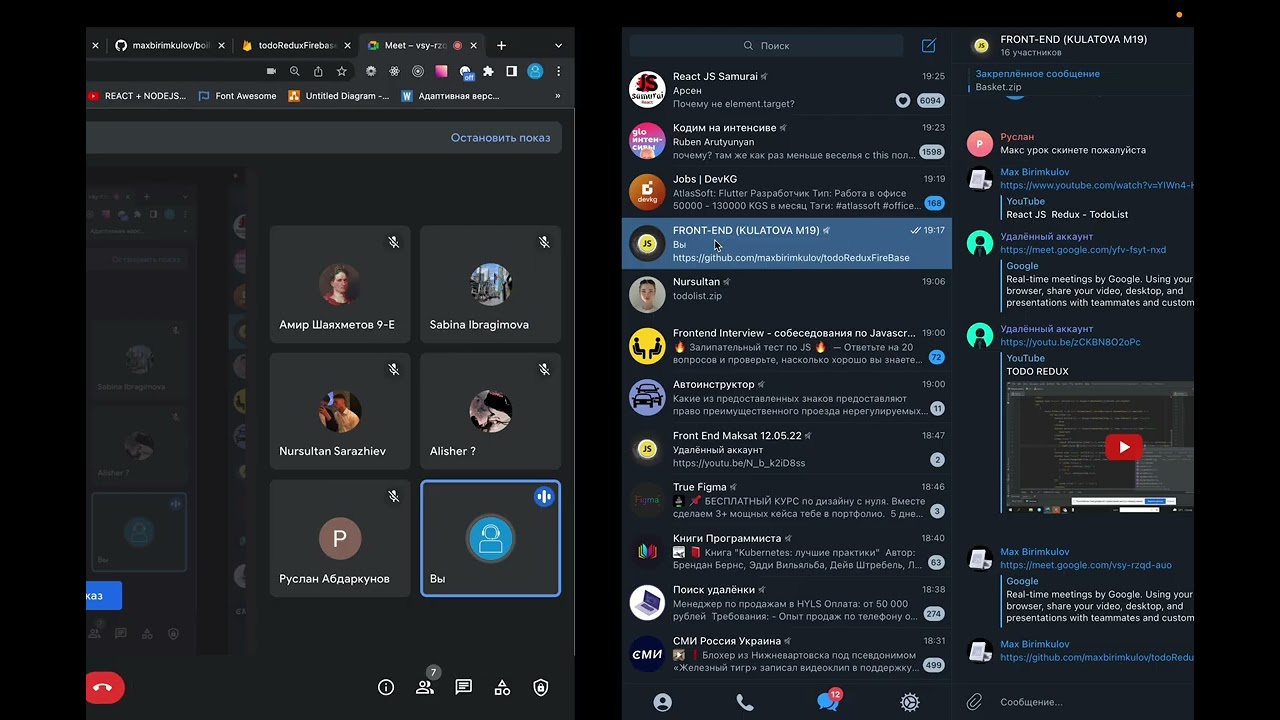1280x720 pixels.
Task: Open Chrome Extensions puzzle icon
Action: [x=488, y=72]
